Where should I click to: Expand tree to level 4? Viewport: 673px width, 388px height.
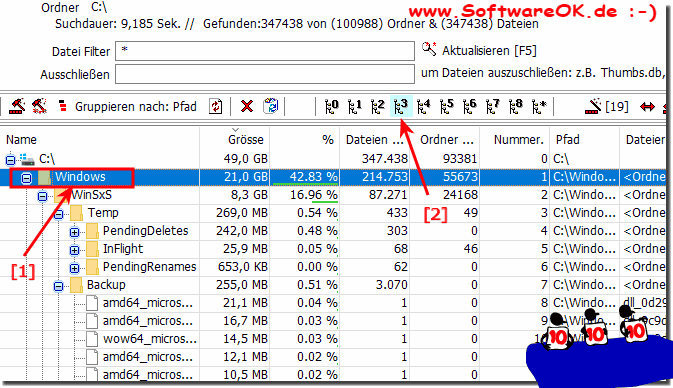424,106
